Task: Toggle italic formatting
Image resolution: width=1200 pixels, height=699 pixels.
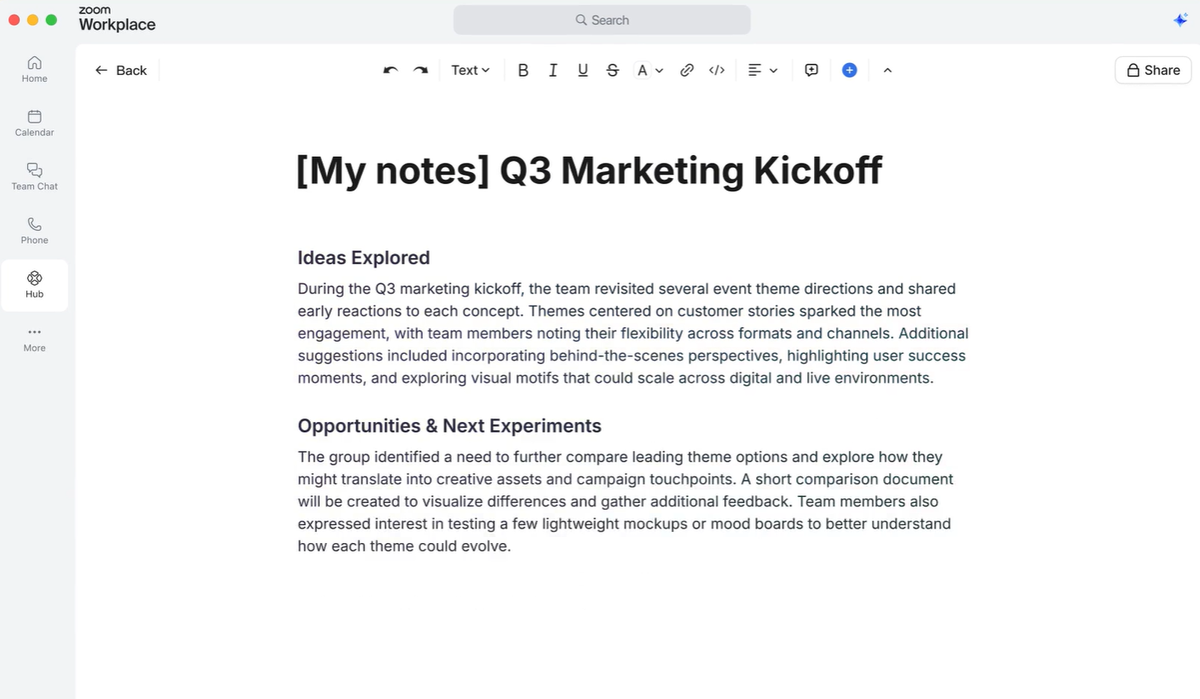Action: (553, 70)
